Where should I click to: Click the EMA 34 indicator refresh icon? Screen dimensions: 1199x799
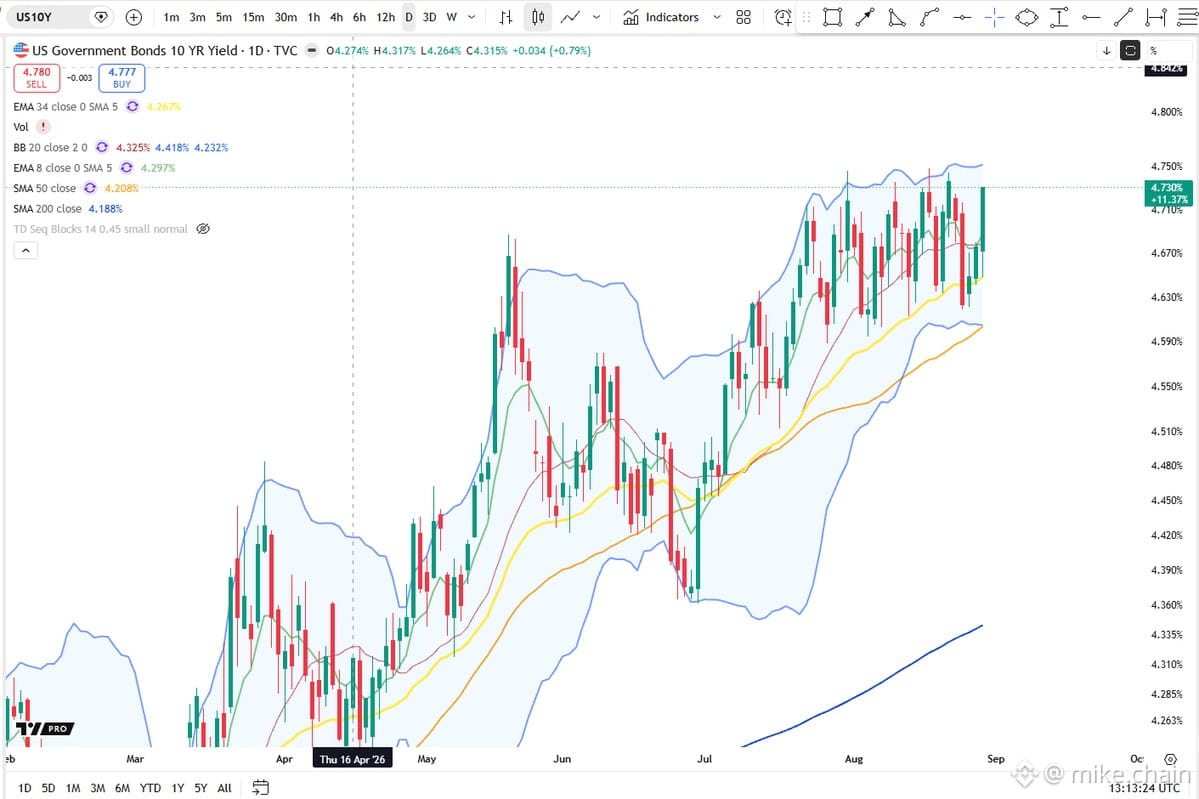tap(132, 106)
